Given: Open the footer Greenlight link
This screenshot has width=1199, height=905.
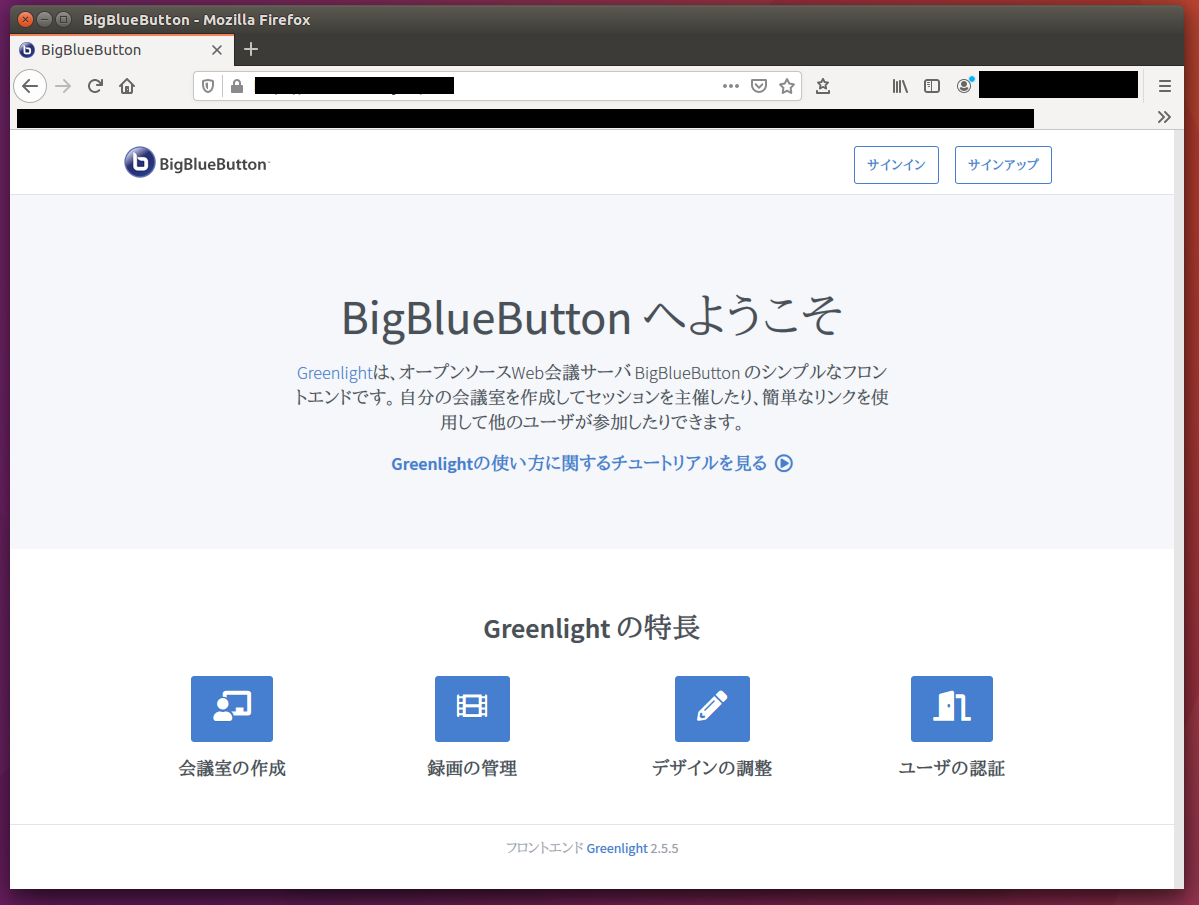Looking at the screenshot, I should [617, 848].
